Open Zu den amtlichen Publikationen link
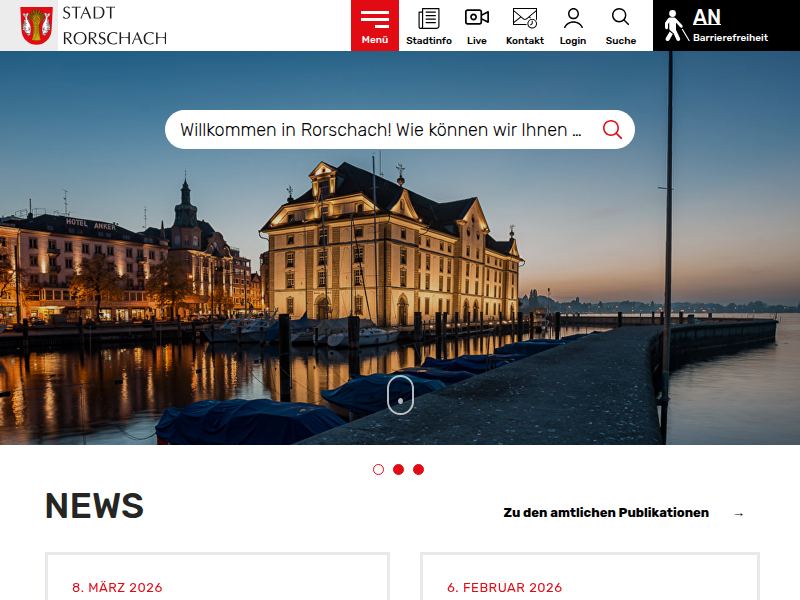800x600 pixels. pos(606,513)
